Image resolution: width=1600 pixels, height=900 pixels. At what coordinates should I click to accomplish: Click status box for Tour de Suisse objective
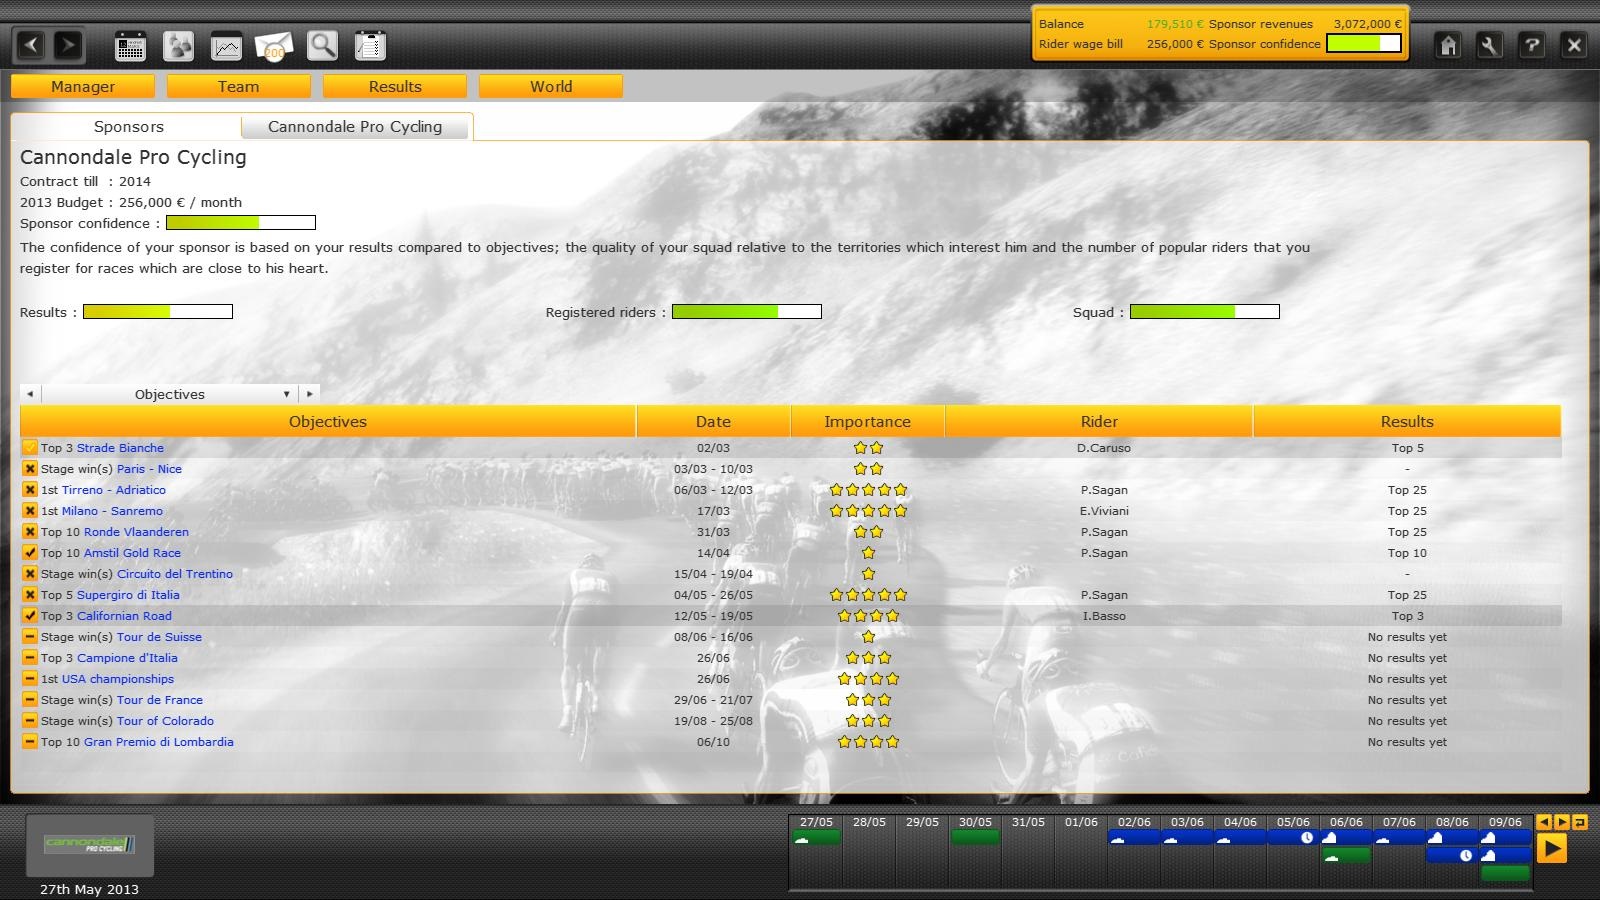[x=30, y=637]
